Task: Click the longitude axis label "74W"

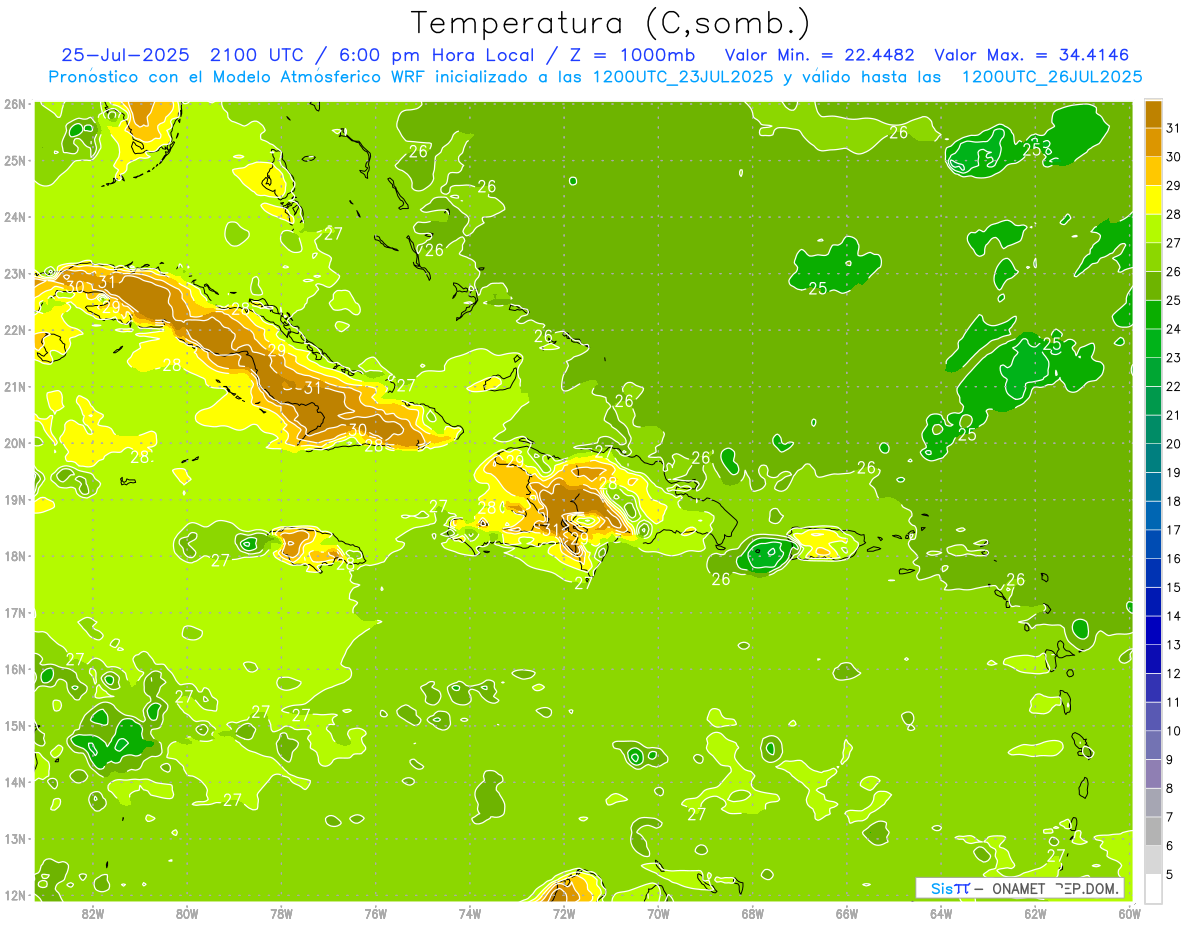Action: point(469,913)
